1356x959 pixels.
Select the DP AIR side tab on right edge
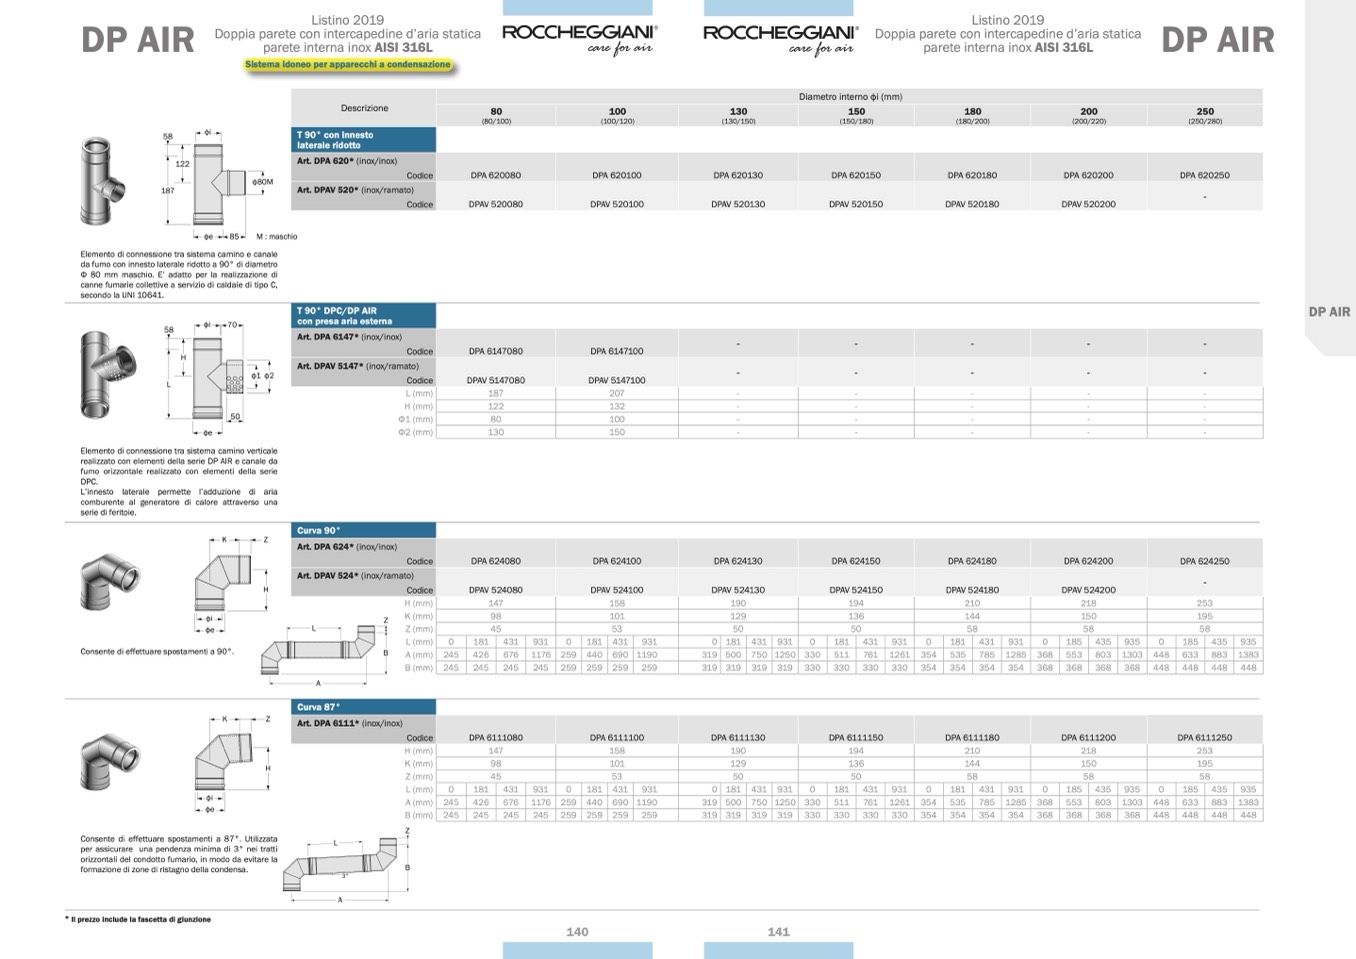(1329, 312)
